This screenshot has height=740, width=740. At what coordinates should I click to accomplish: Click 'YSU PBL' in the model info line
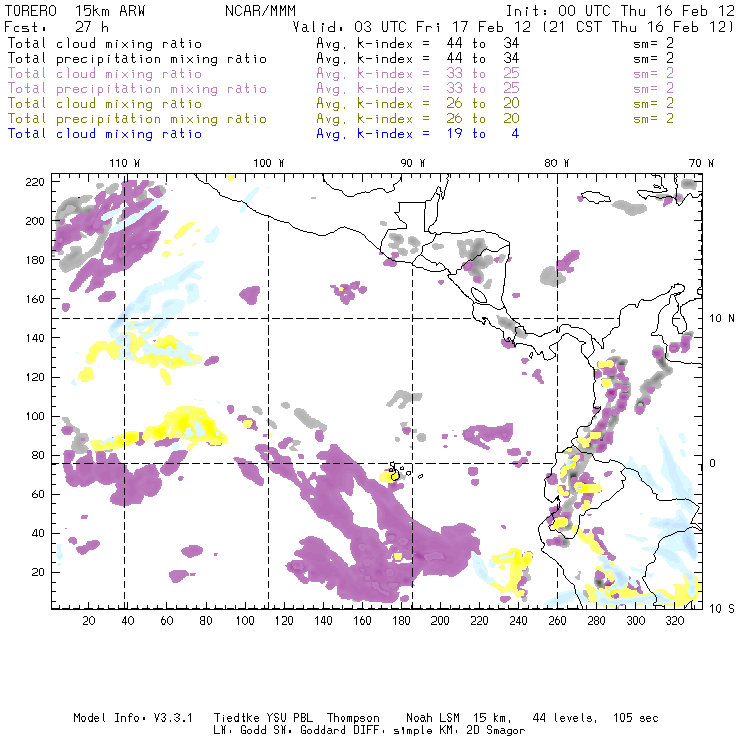289,718
